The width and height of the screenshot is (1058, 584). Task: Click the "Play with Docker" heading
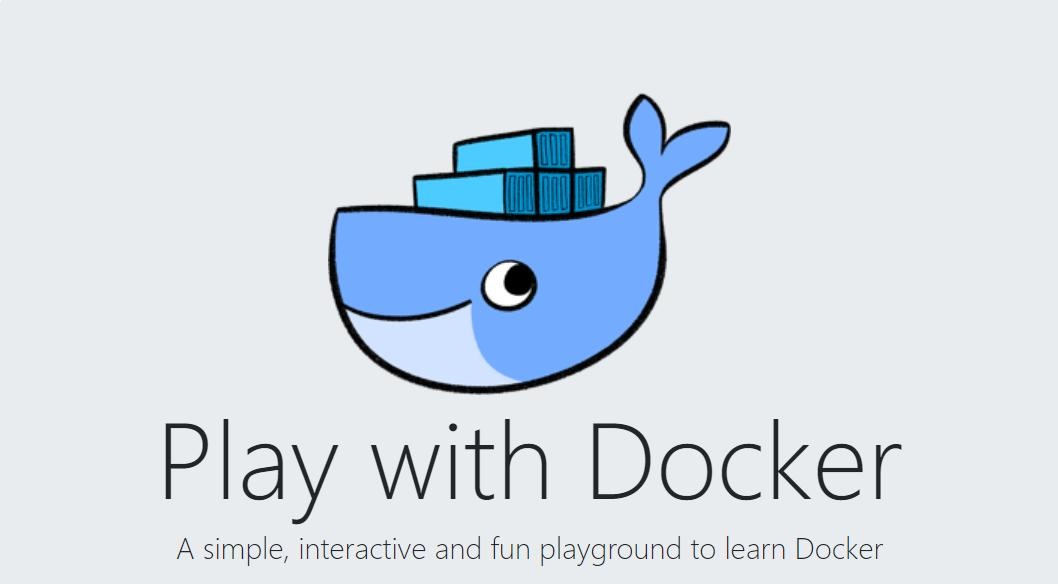pyautogui.click(x=531, y=469)
